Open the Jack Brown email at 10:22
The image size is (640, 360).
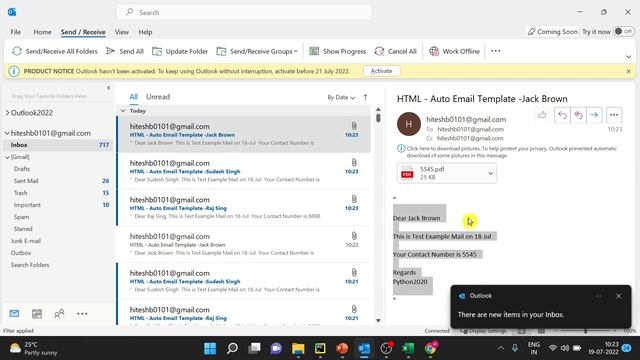coord(244,244)
